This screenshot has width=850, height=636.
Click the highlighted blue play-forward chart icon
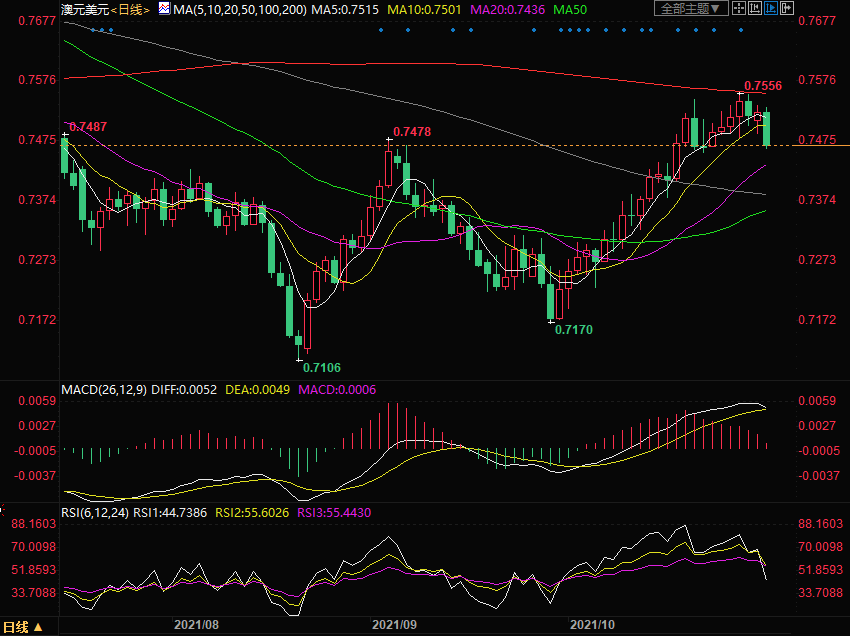point(771,8)
